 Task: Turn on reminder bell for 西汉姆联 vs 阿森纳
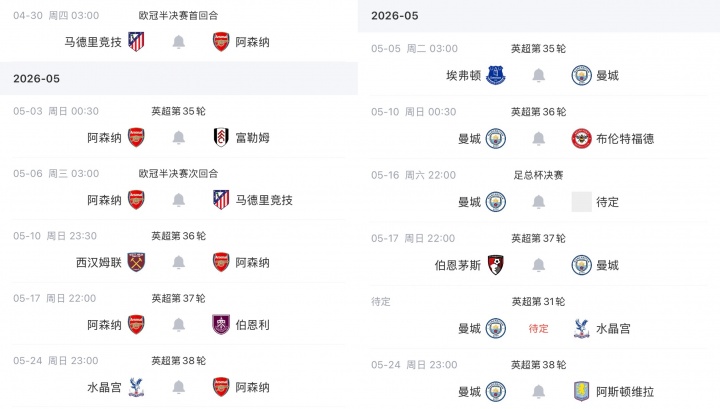[x=179, y=263]
